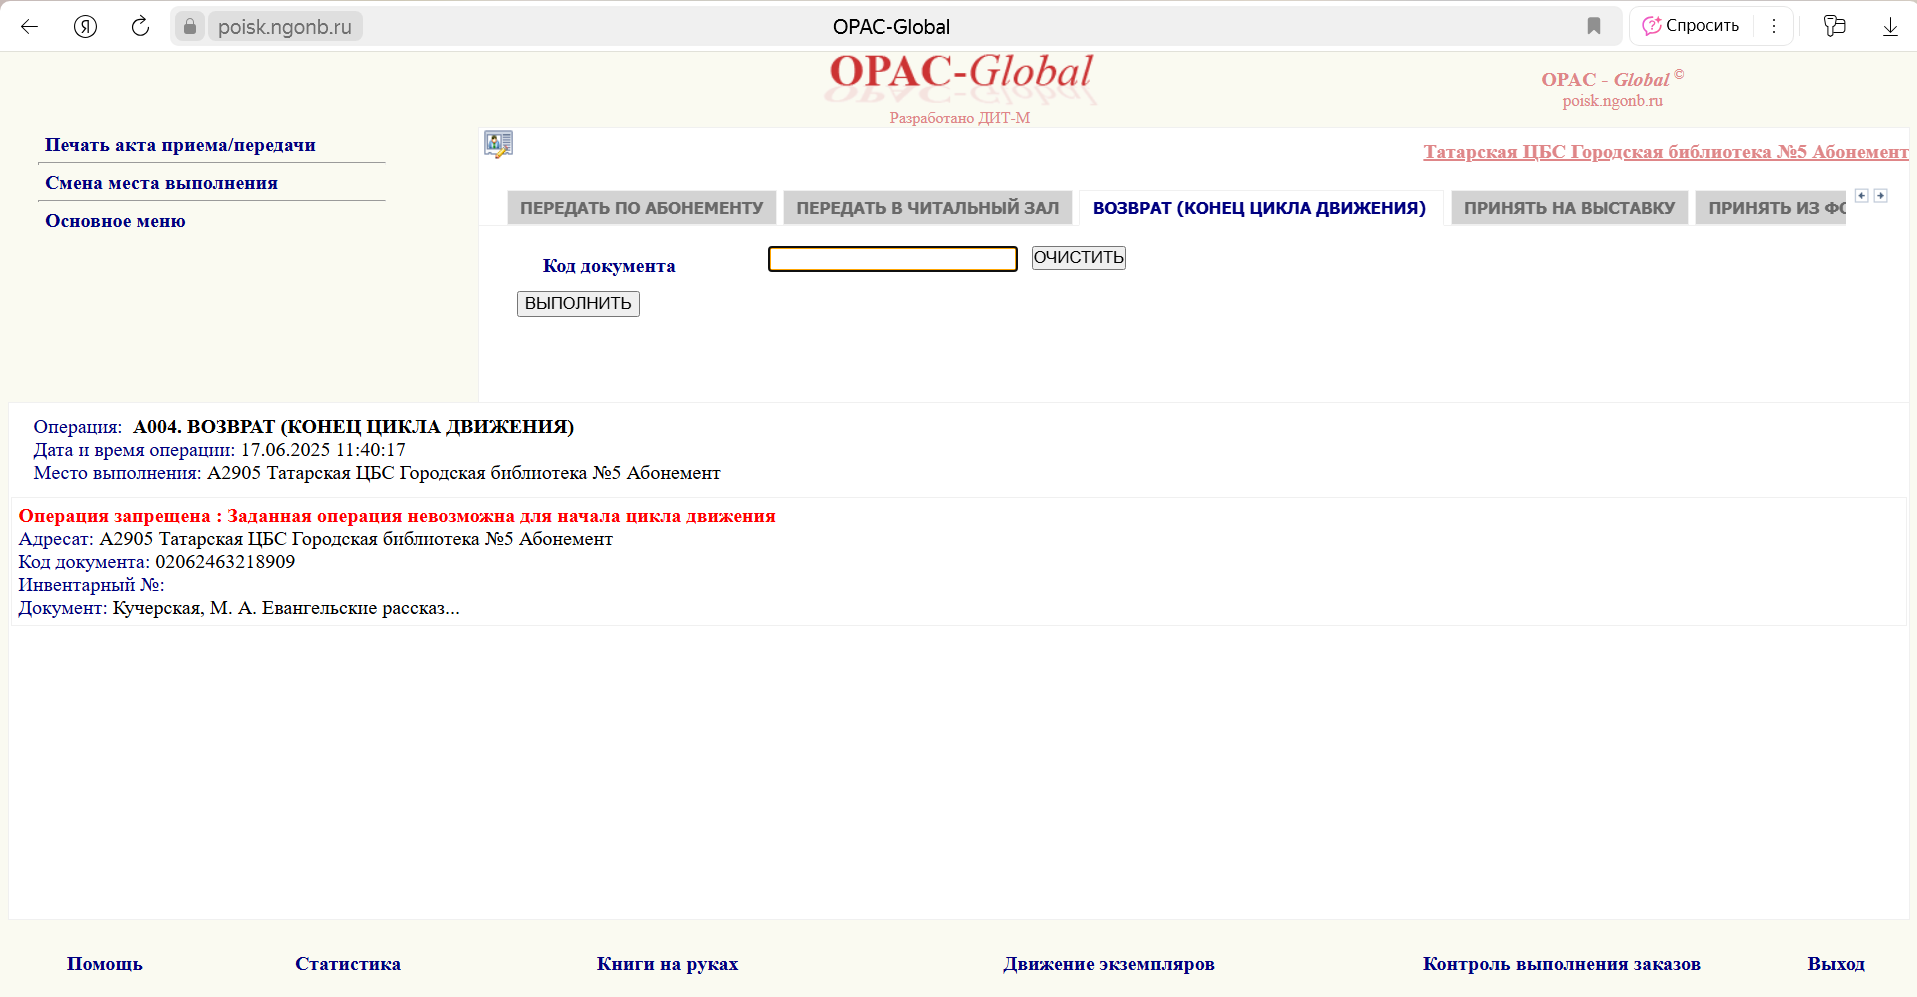Screen dimensions: 1917x997
Task: Click the browser back arrow
Action: 30,27
